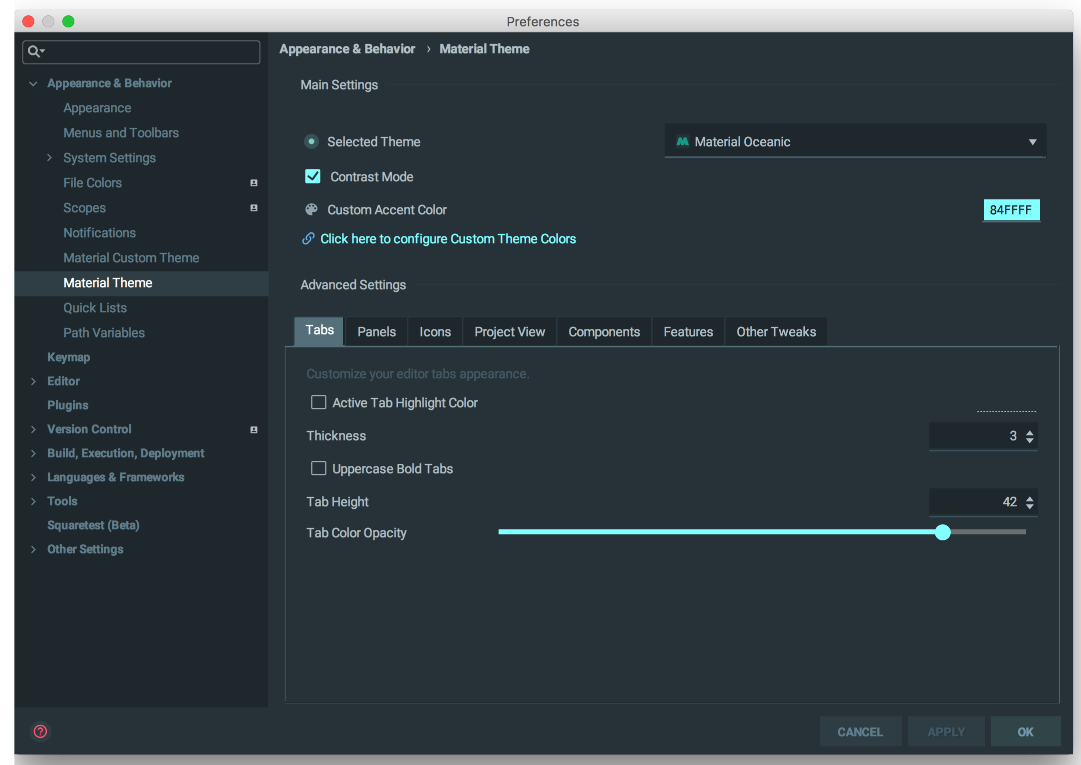Uncheck the Contrast Mode checkbox
The image size is (1081, 765).
312,176
